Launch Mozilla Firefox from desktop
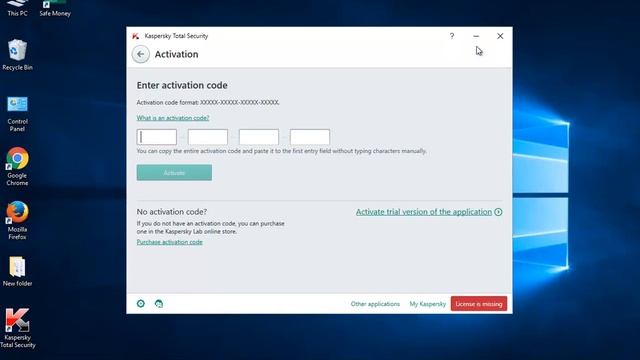Viewport: 640px width, 360px height. [17, 220]
